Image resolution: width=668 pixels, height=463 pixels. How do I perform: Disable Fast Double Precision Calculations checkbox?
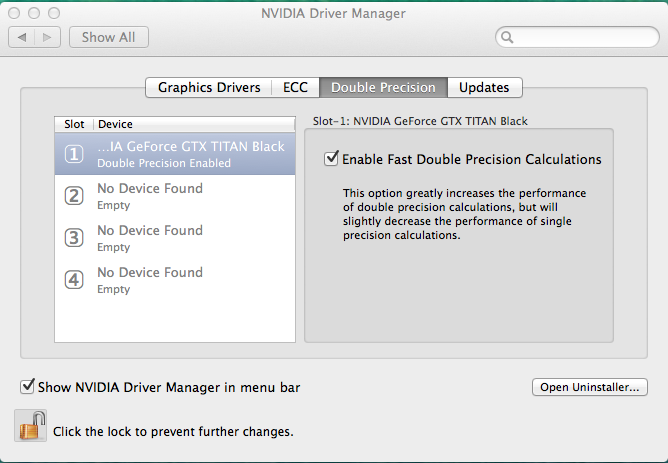pyautogui.click(x=331, y=158)
